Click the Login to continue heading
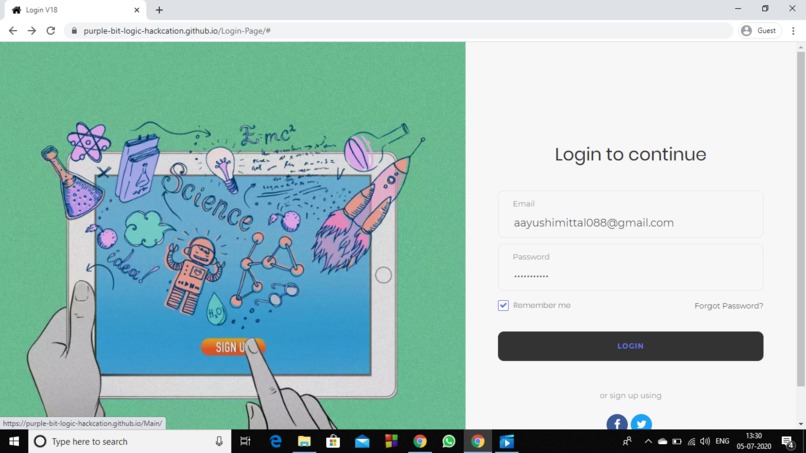Viewport: 806px width, 453px height. 630,154
